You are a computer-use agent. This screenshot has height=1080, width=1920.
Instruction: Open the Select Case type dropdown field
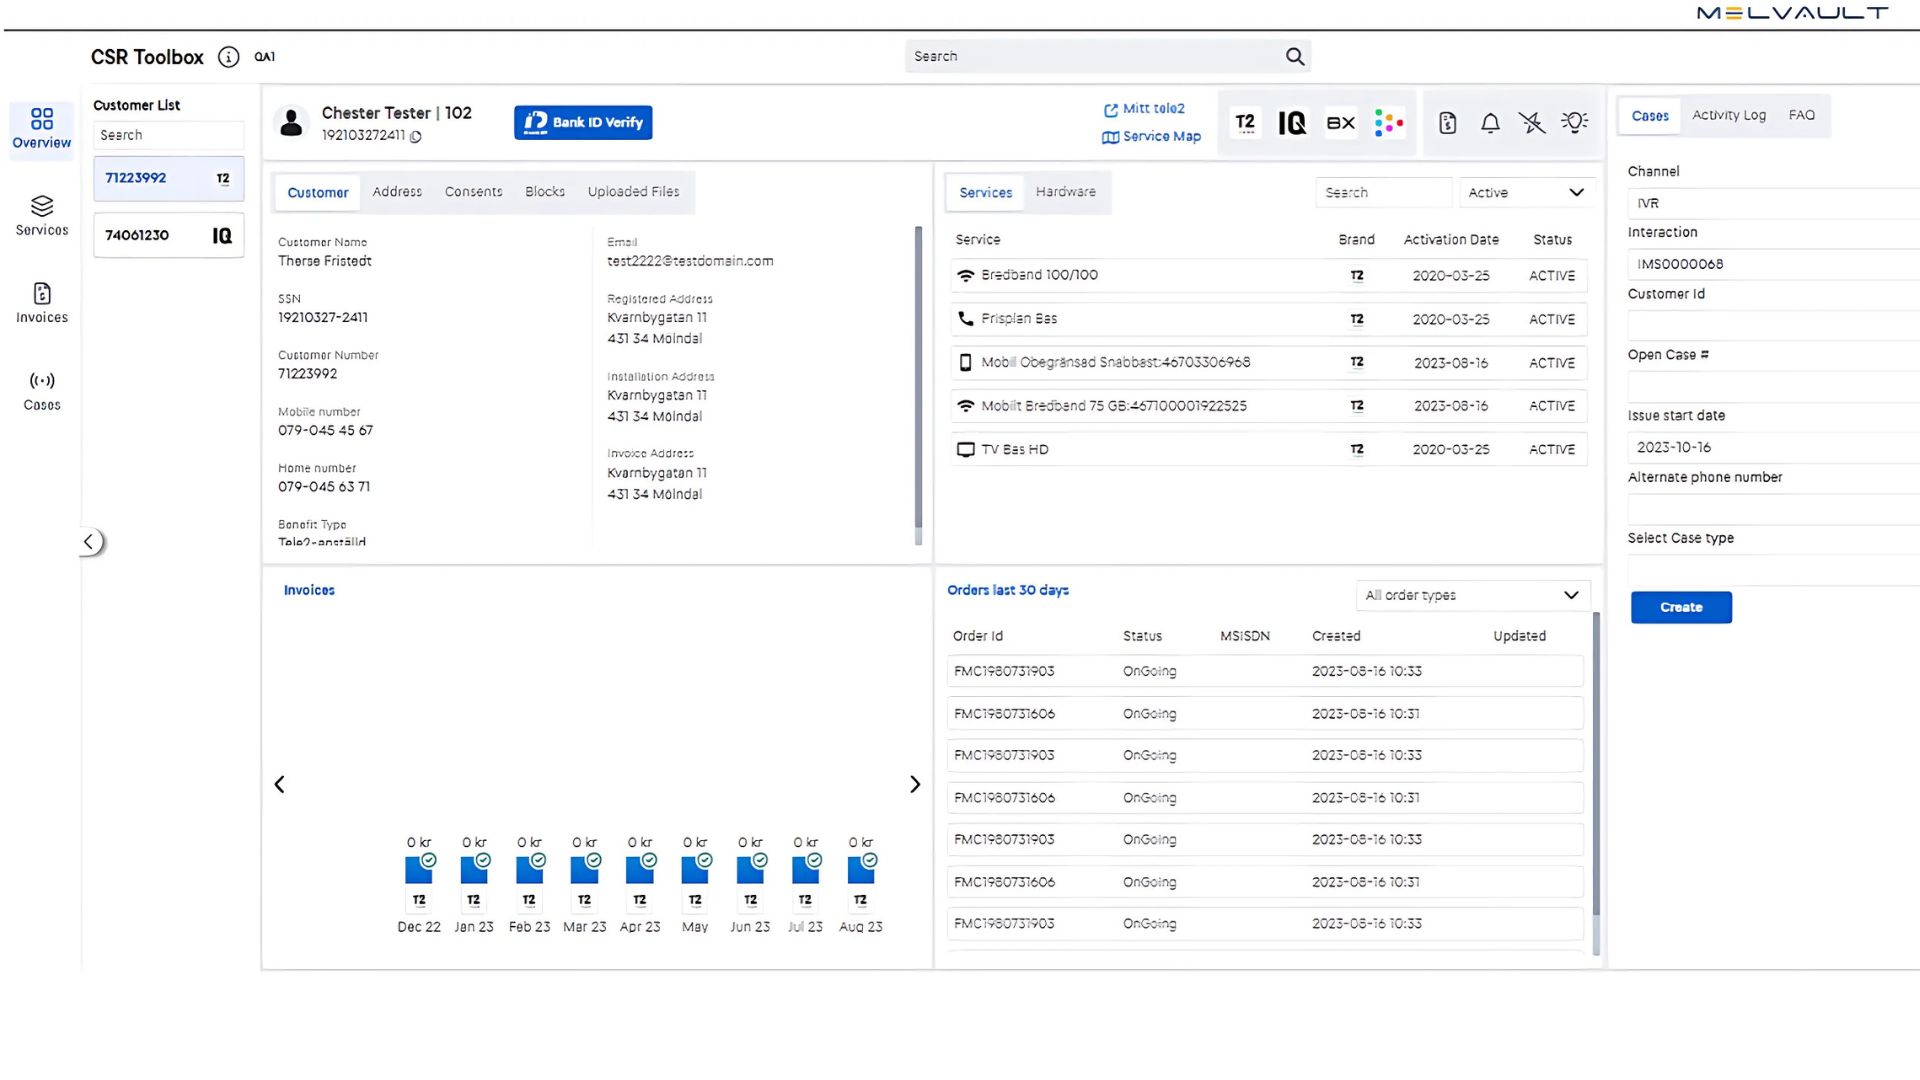click(1772, 570)
